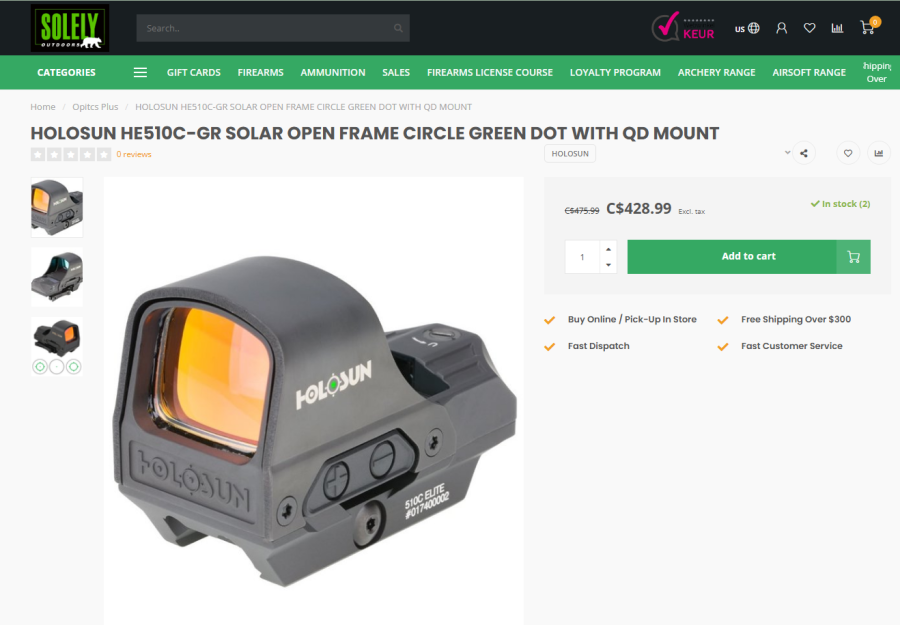
Task: Expand the Categories hamburger menu
Action: [140, 72]
